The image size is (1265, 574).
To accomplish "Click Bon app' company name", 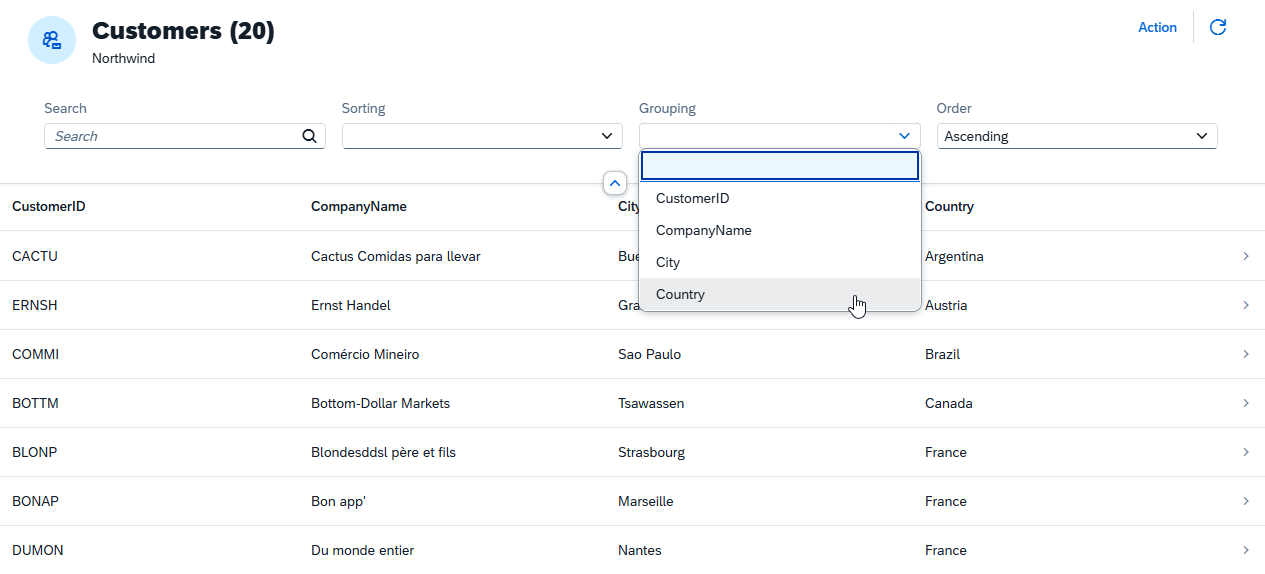I will 339,501.
